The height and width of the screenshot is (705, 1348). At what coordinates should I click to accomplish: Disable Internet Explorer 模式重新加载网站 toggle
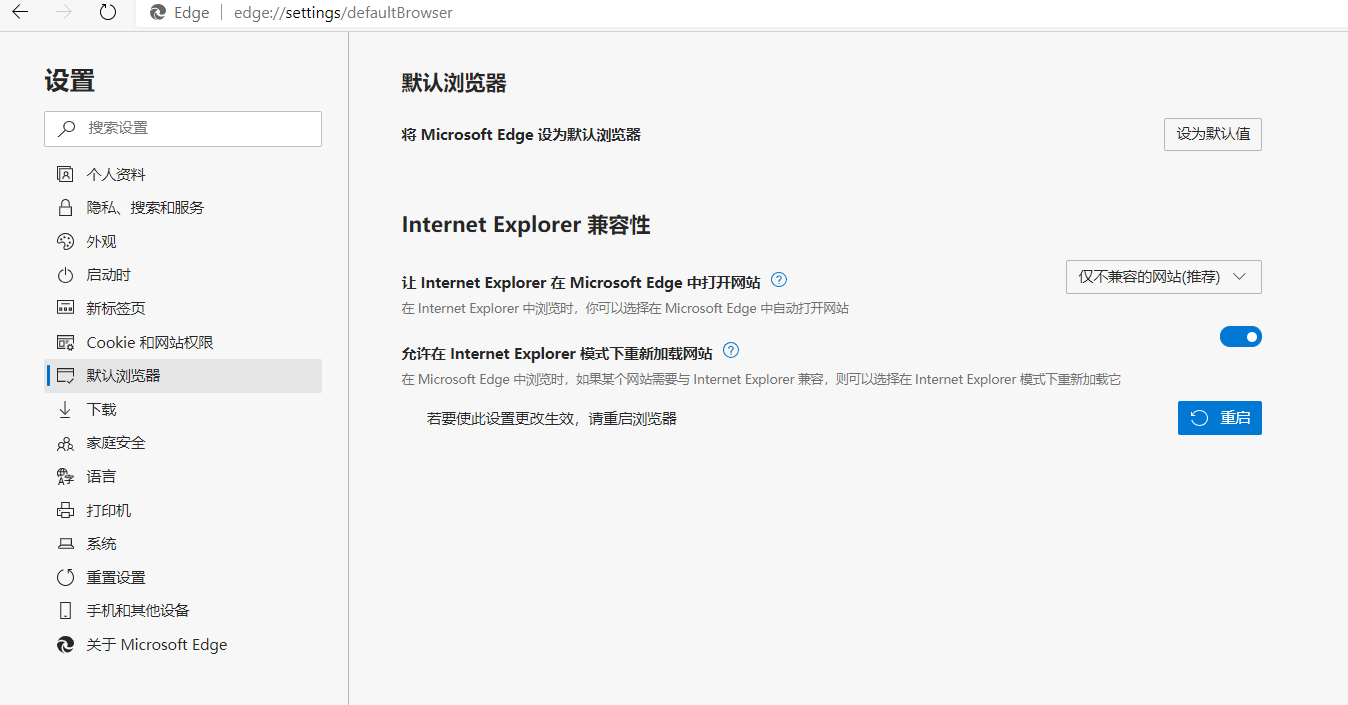click(x=1241, y=337)
